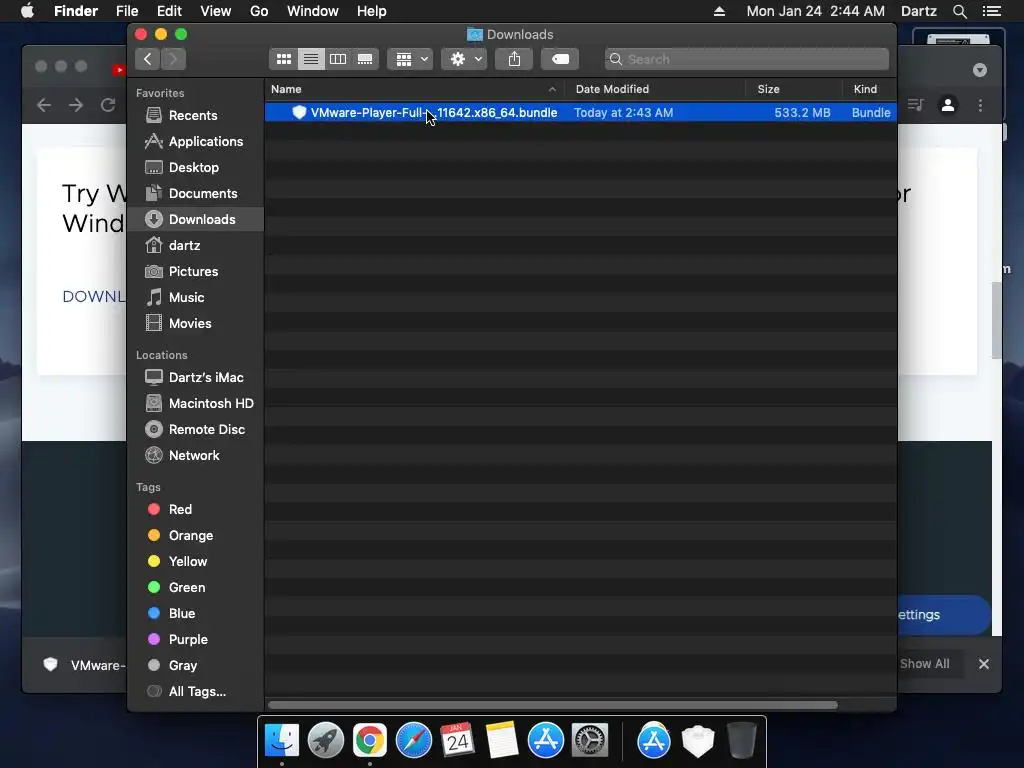The image size is (1024, 768).
Task: Open All Tags… in sidebar
Action: (x=195, y=692)
